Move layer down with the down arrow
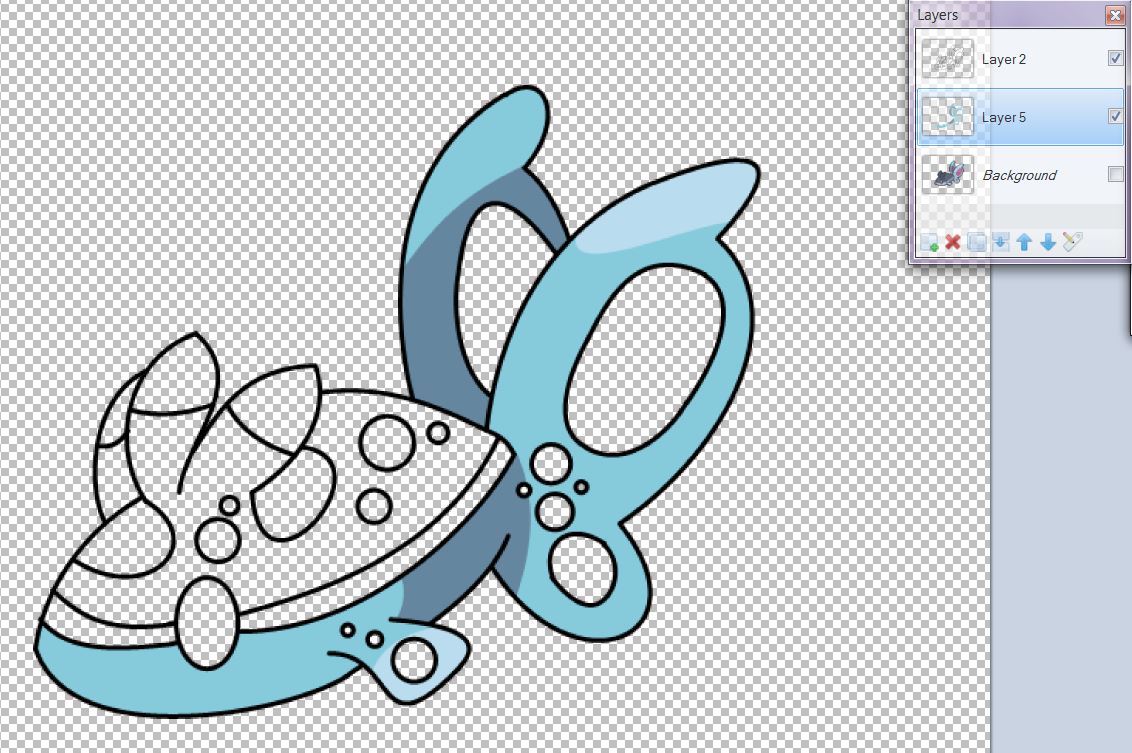The image size is (1132, 753). pos(1048,243)
